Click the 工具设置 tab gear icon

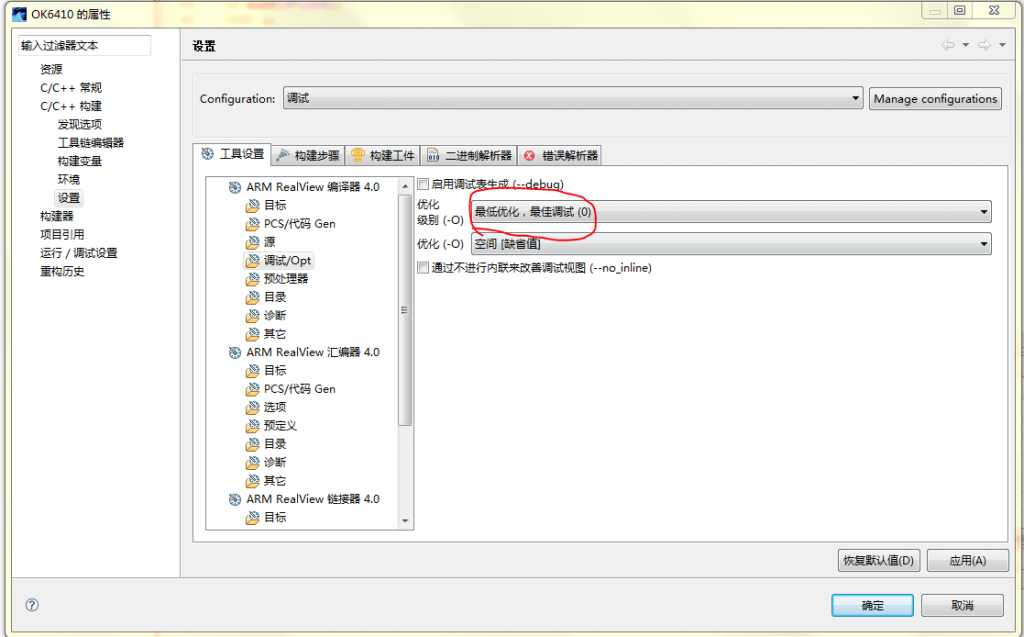pos(208,154)
